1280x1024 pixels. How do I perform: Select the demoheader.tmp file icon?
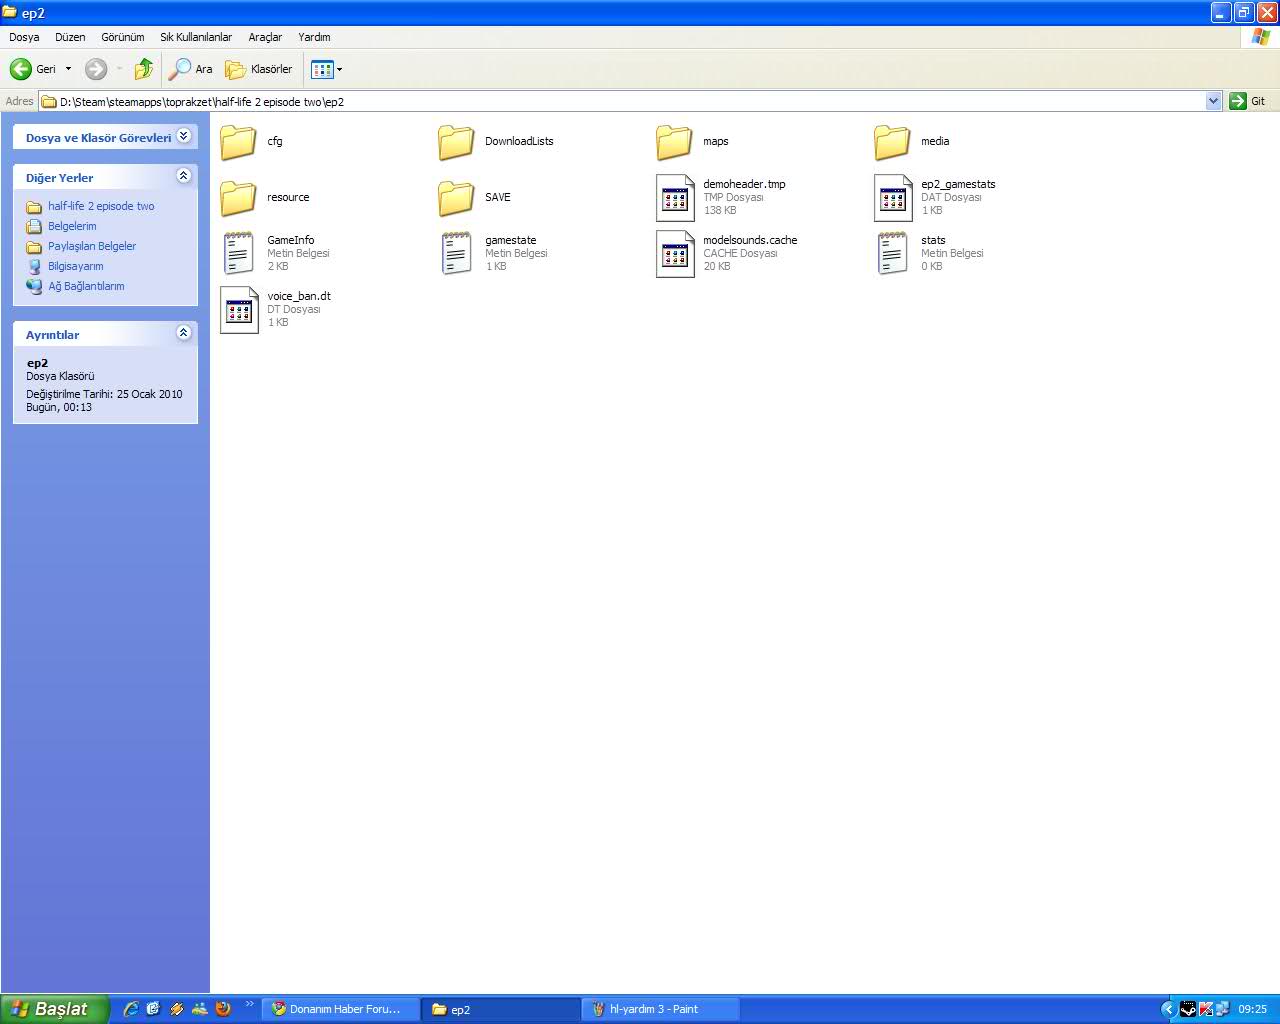tap(675, 198)
